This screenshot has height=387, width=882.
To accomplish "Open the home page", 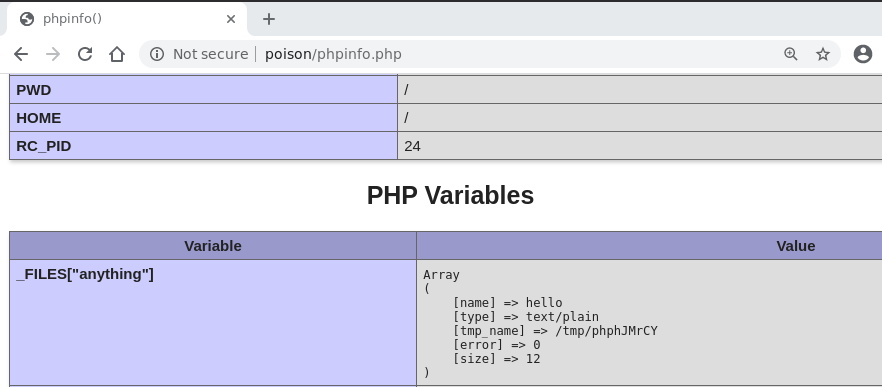I will 117,54.
